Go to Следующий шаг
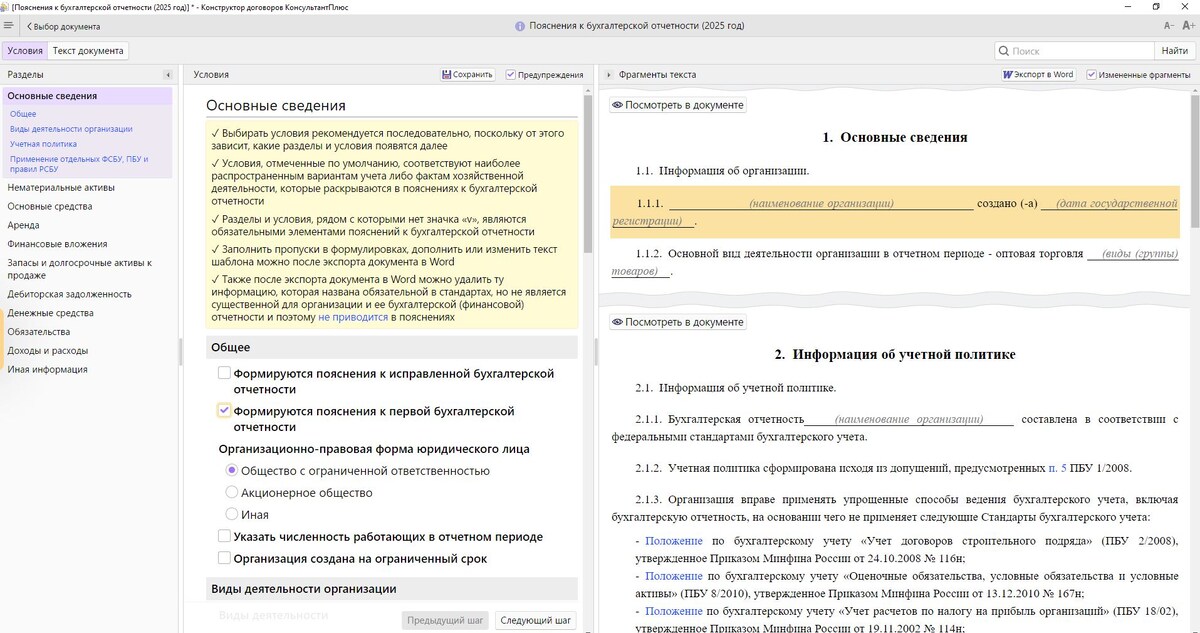Screen dimensions: 1200x633 tap(536, 621)
